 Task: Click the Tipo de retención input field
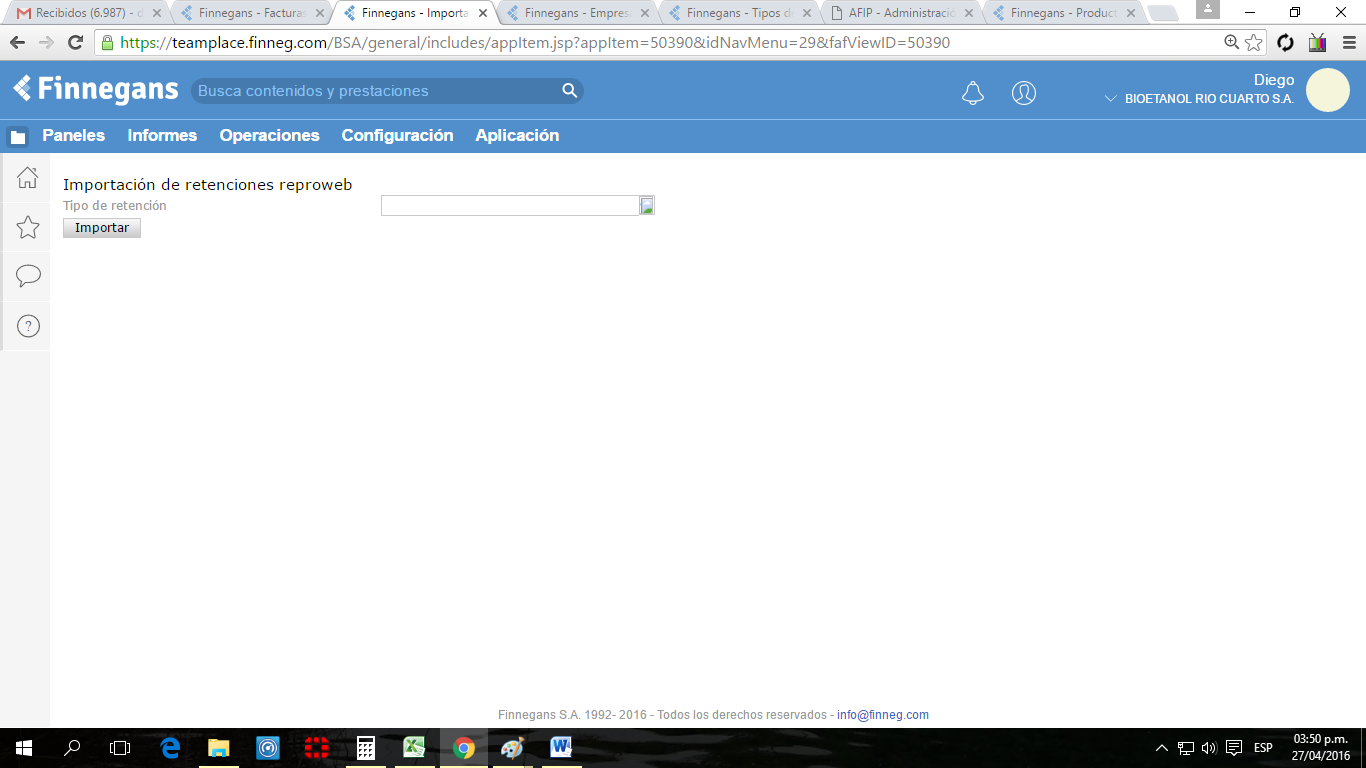[510, 206]
